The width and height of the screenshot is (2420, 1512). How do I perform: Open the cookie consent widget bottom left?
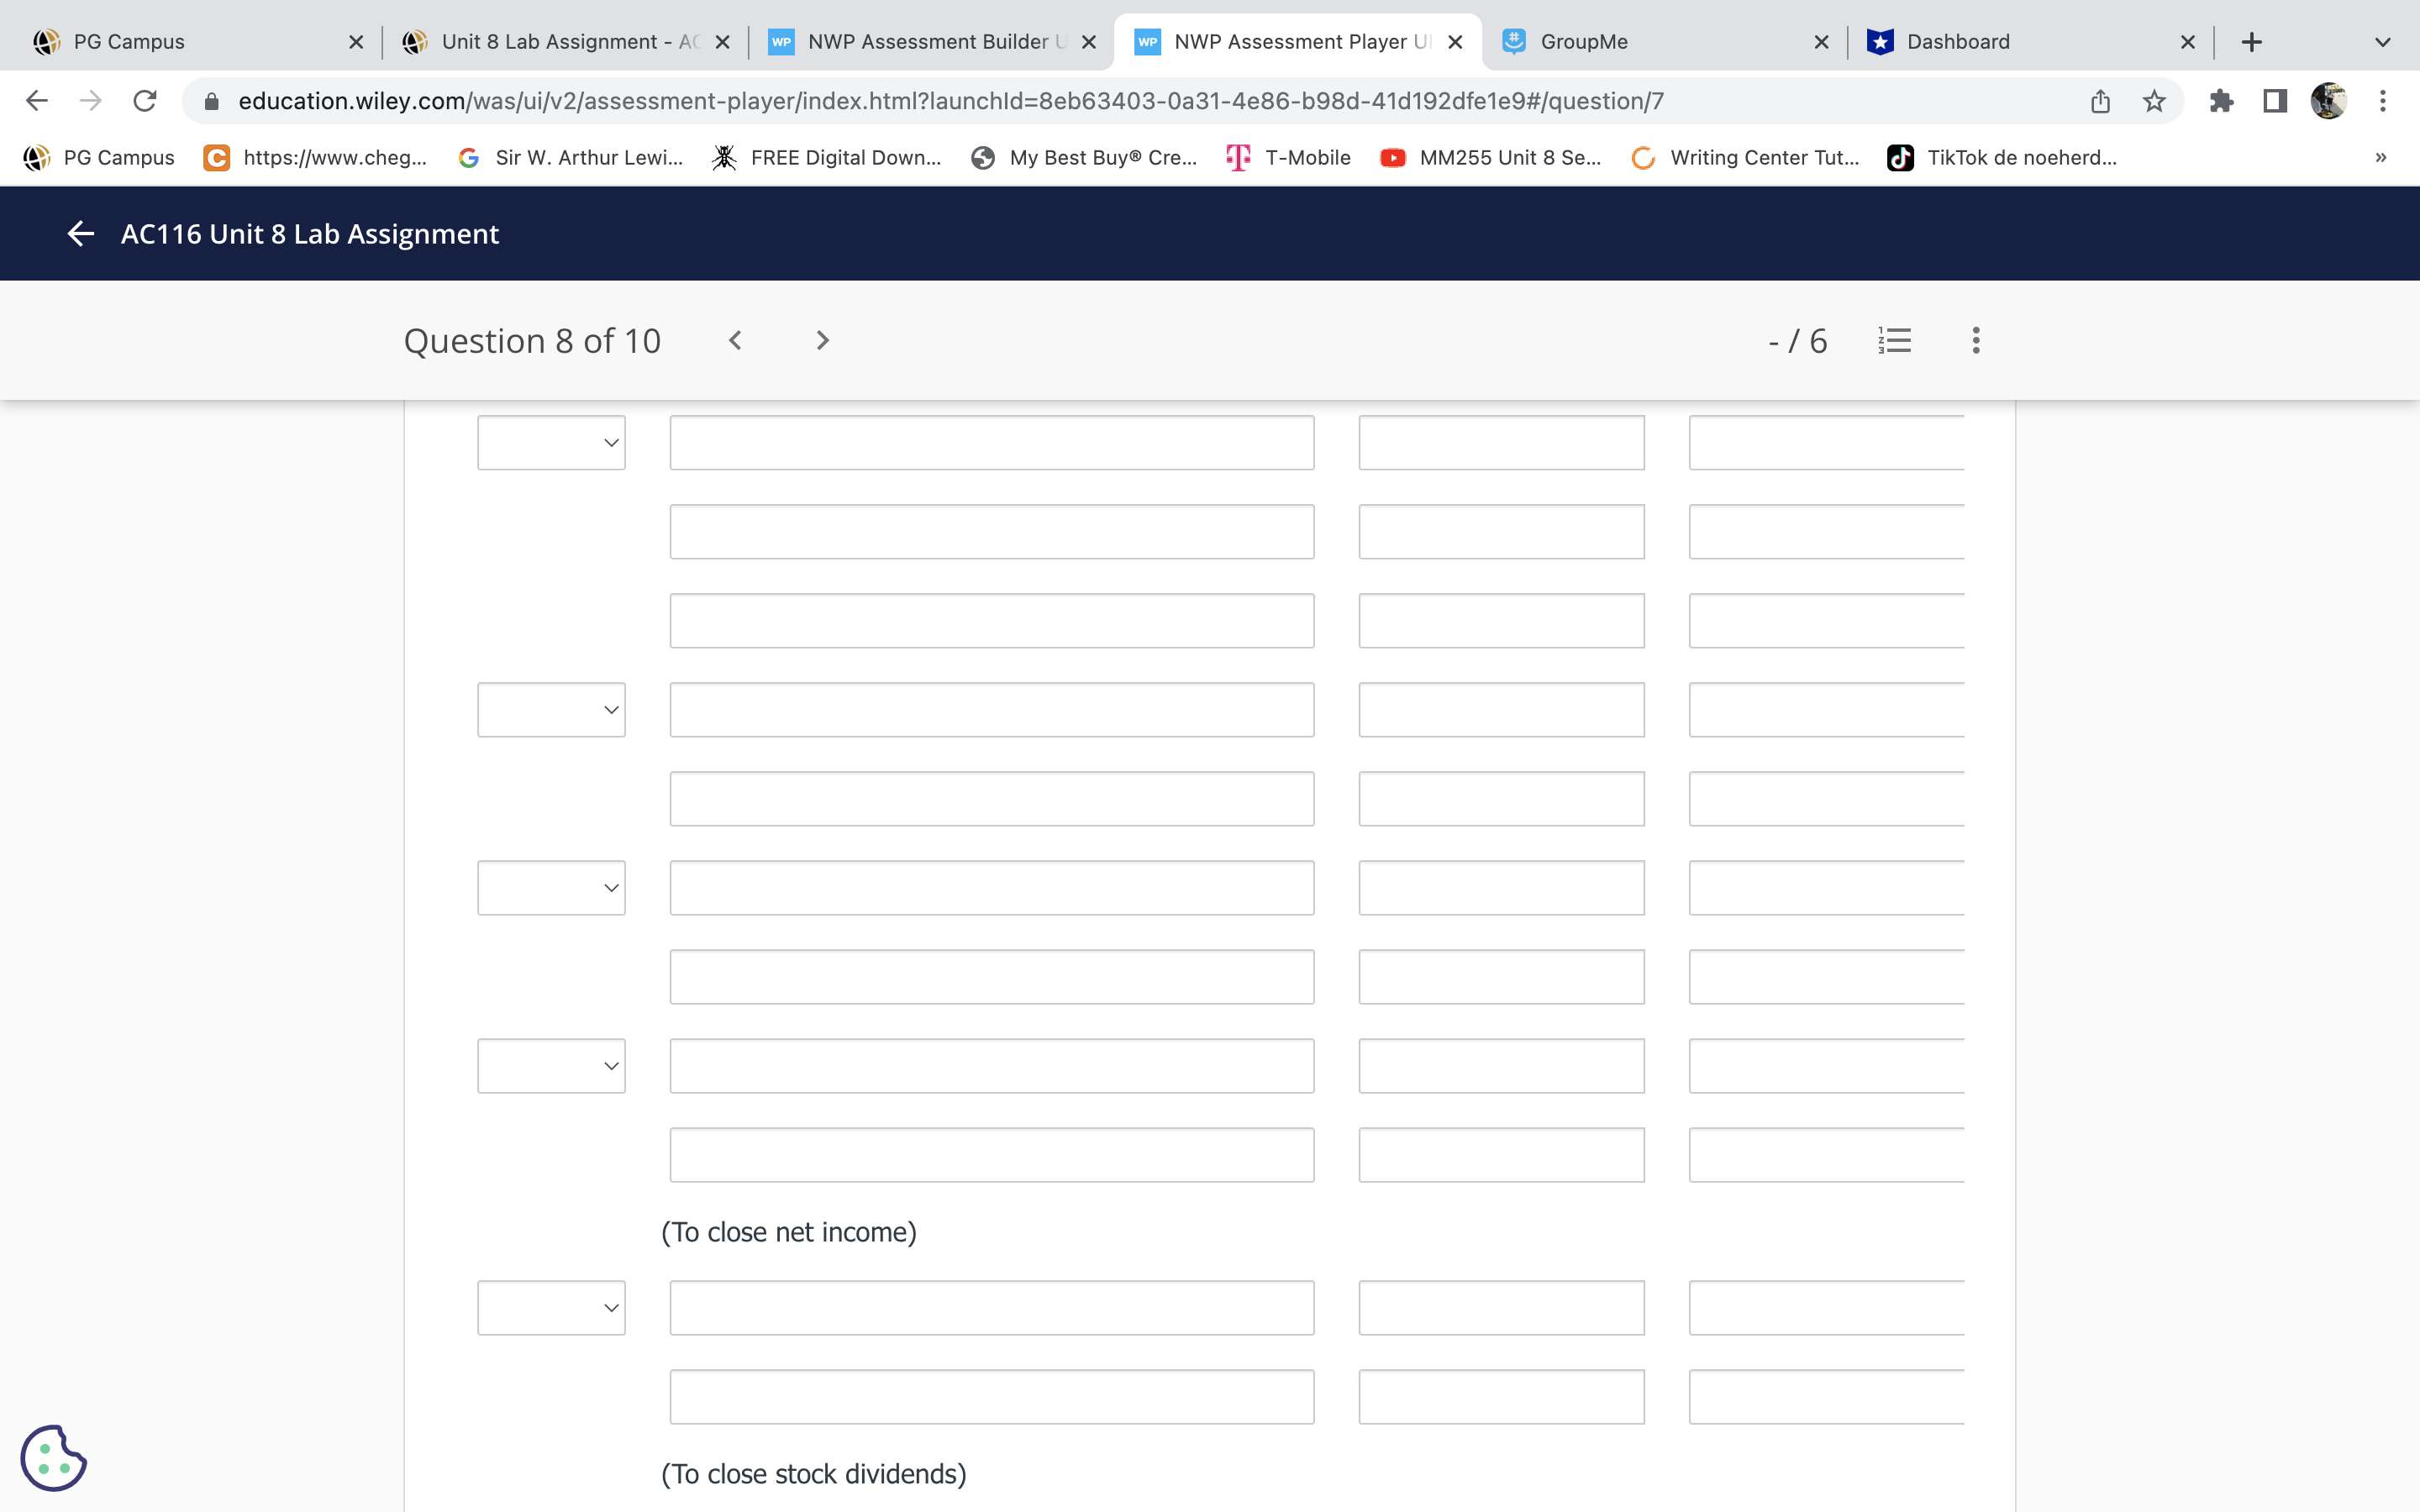tap(55, 1458)
